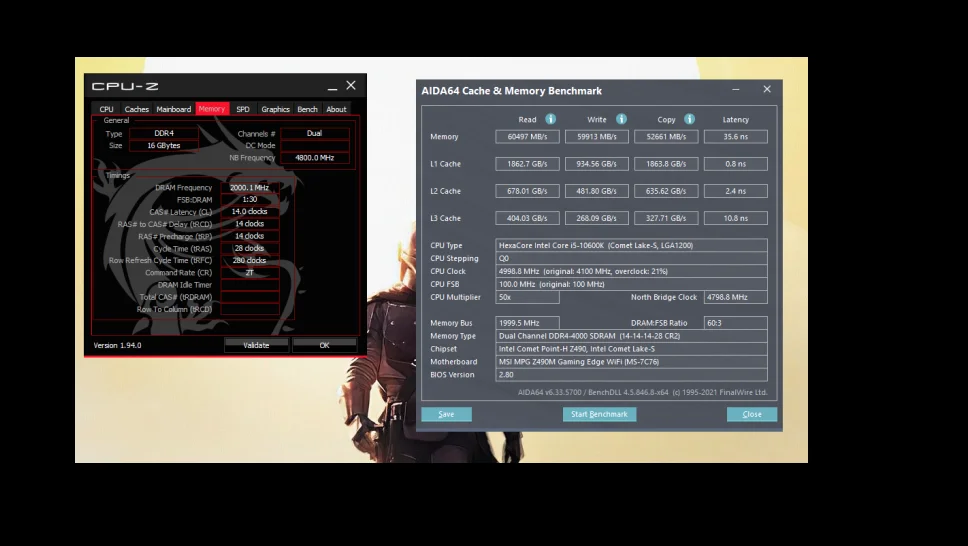Open the Mainboard tab
This screenshot has width=968, height=546.
click(x=173, y=109)
